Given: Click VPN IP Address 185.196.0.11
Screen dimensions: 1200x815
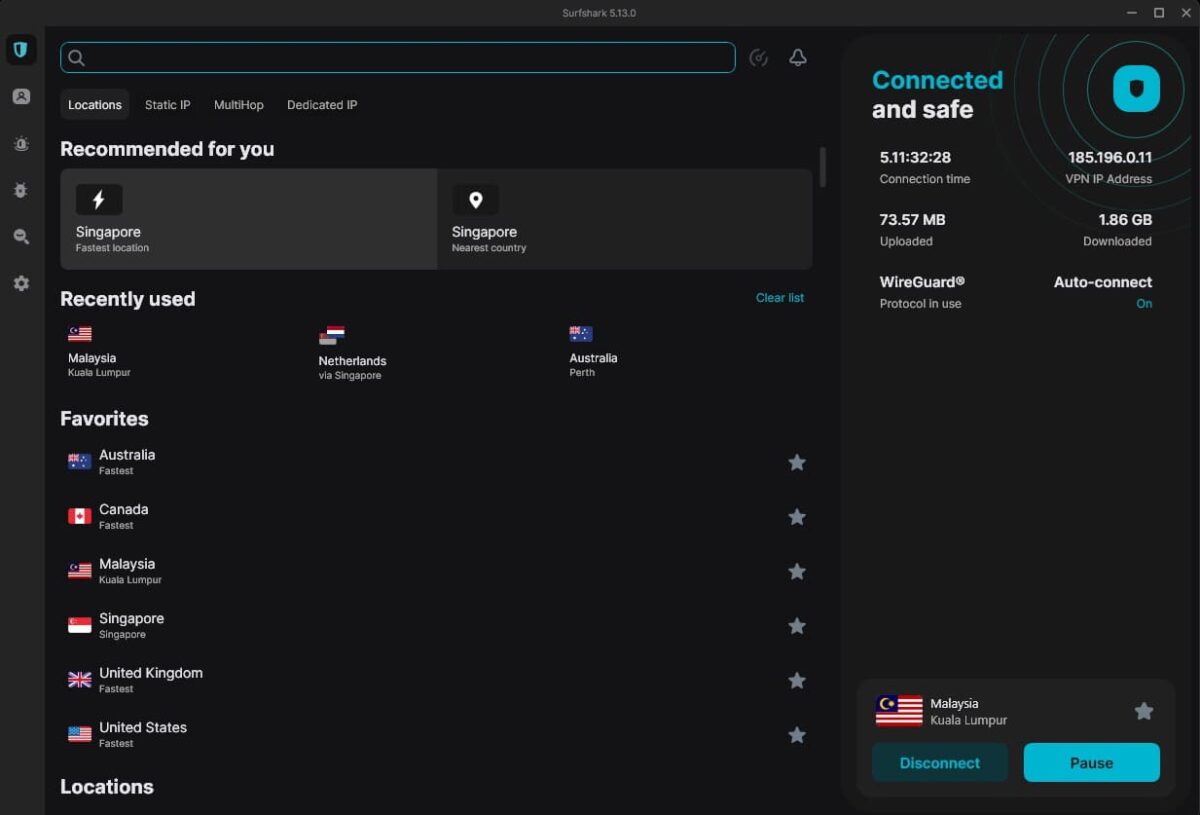Looking at the screenshot, I should (x=1110, y=158).
